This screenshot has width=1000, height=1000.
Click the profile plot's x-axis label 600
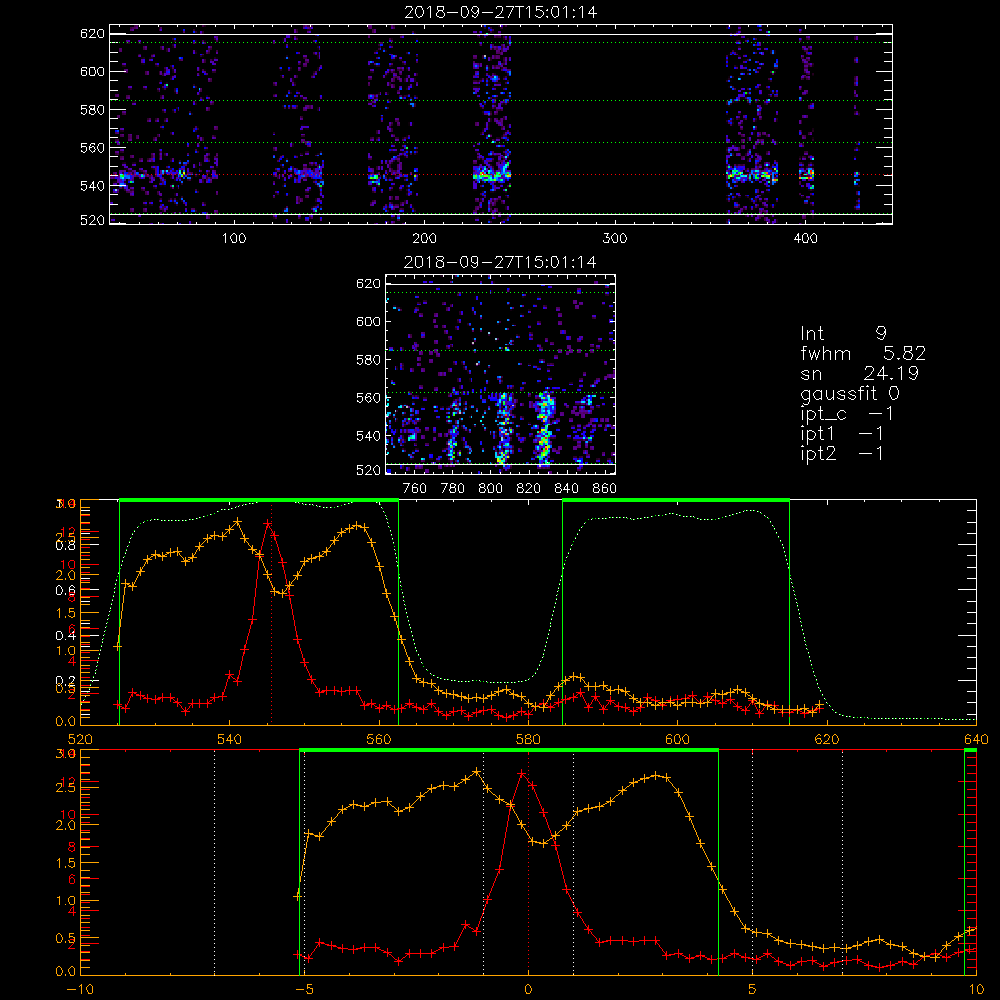click(x=677, y=740)
